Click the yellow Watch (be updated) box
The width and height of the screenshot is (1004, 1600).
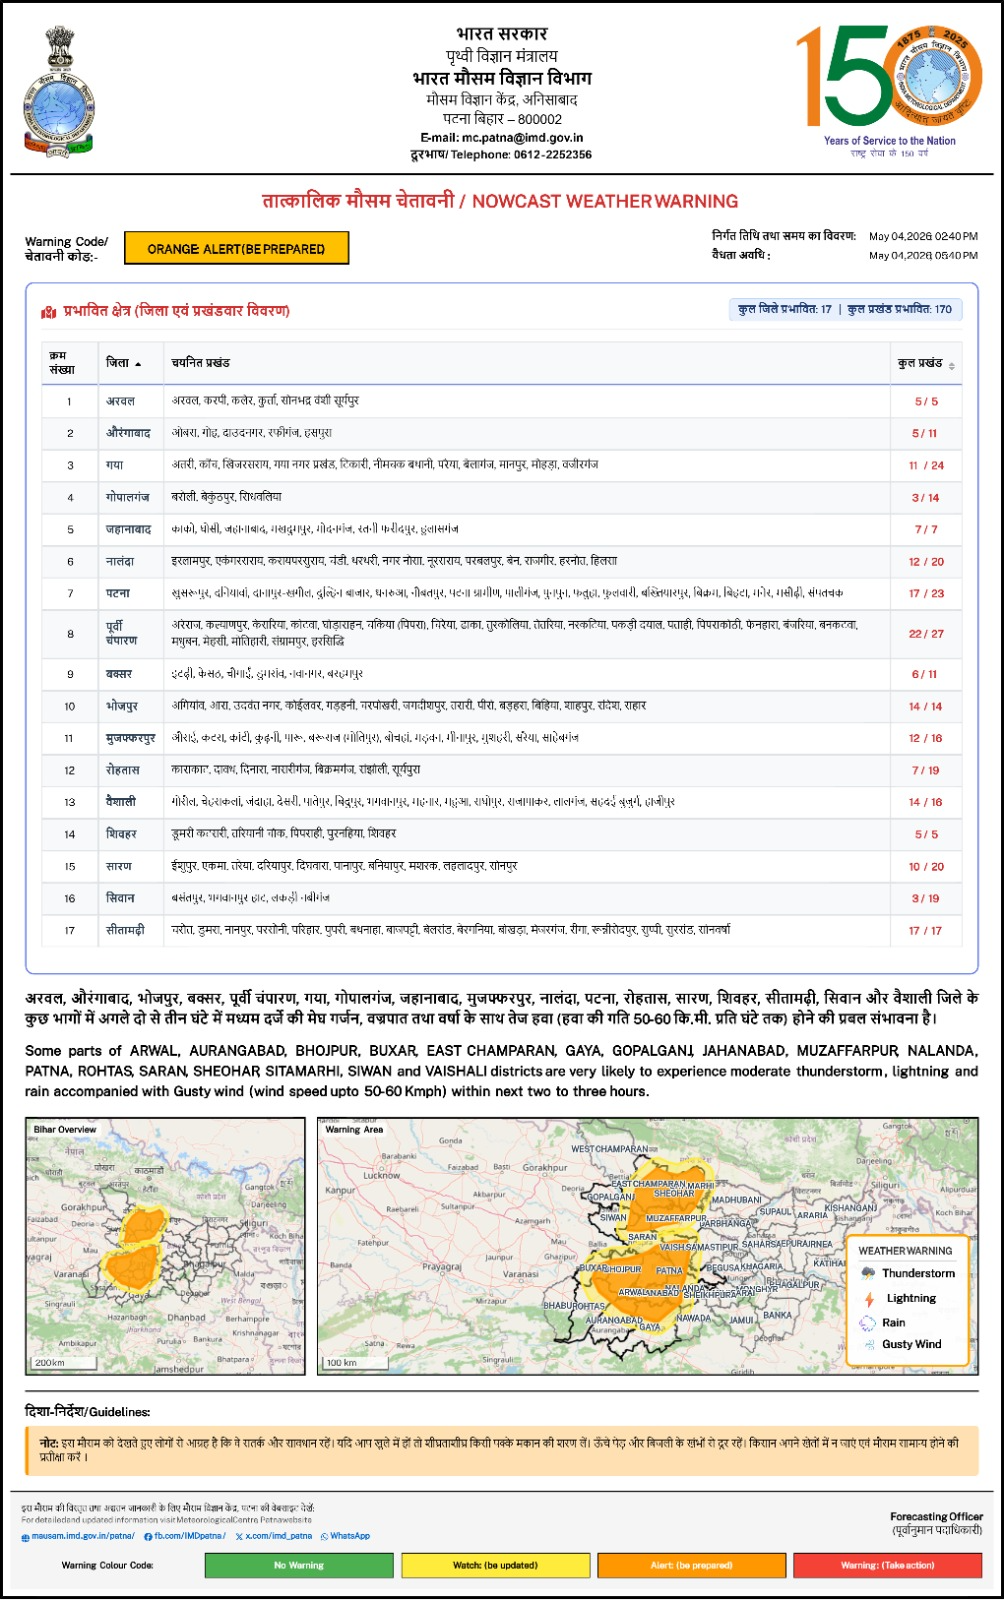pyautogui.click(x=495, y=1565)
